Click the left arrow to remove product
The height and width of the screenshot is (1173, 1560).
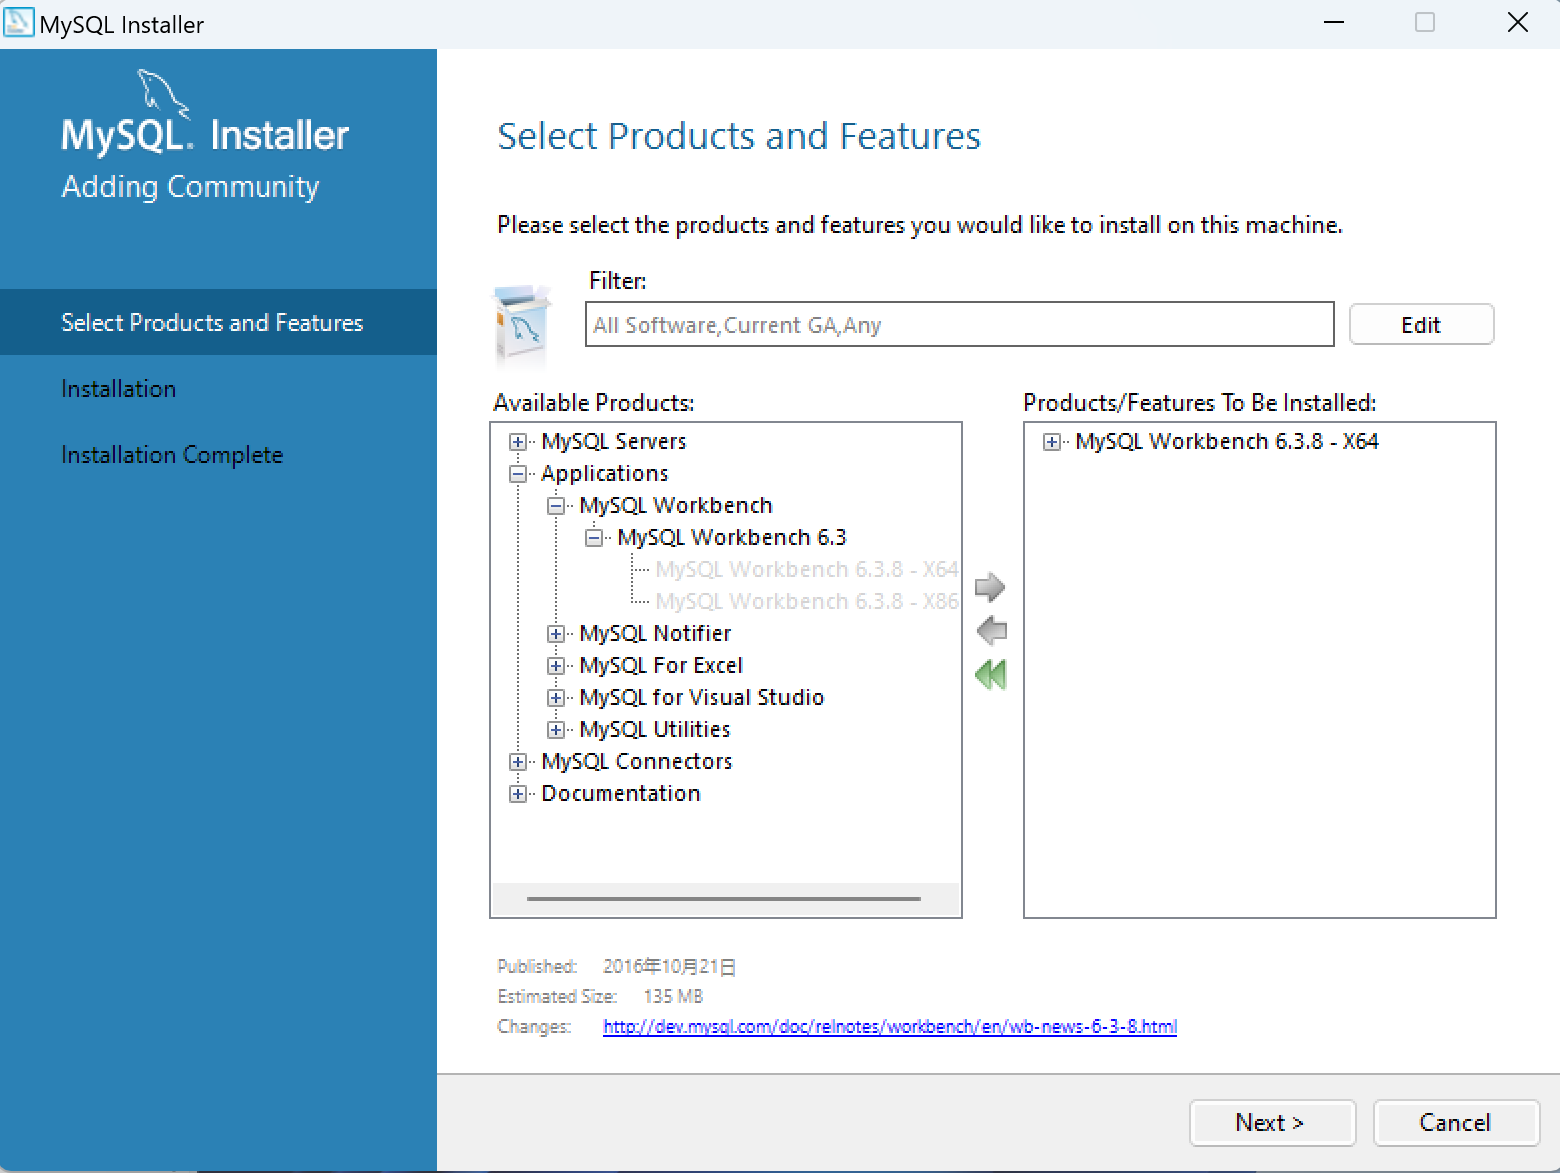pyautogui.click(x=989, y=631)
